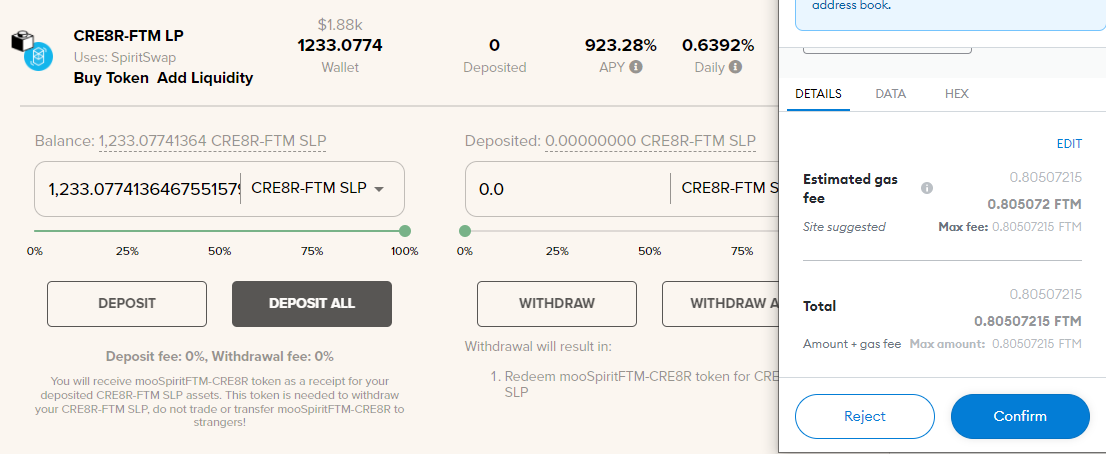1106x454 pixels.
Task: Click the Deposited 0.00000000 CRE8R-FTM SLP text
Action: click(x=610, y=141)
